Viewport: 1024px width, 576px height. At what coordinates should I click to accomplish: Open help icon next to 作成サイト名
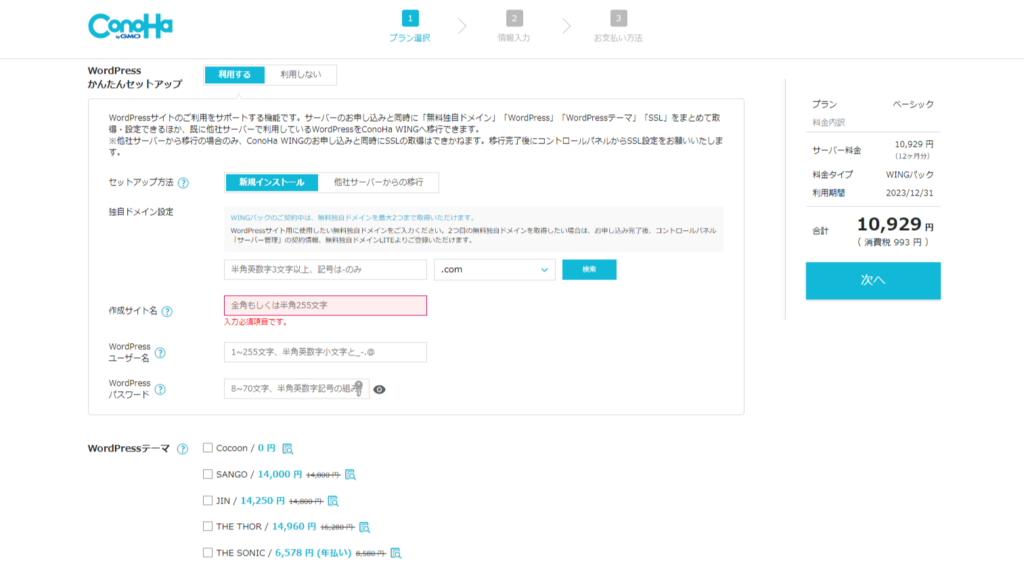pos(167,312)
